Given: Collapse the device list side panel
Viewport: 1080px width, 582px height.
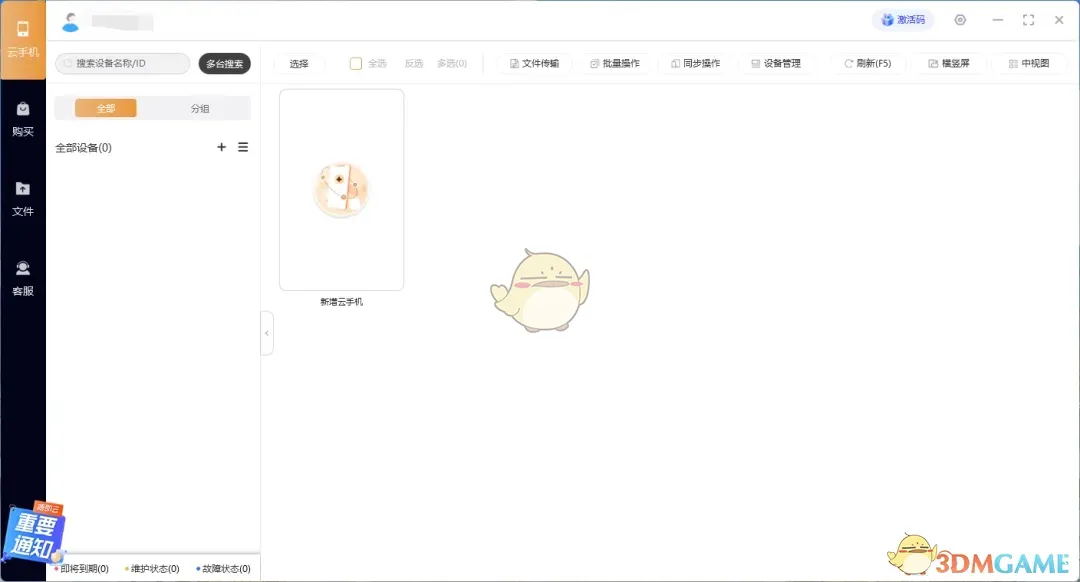Looking at the screenshot, I should 267,334.
